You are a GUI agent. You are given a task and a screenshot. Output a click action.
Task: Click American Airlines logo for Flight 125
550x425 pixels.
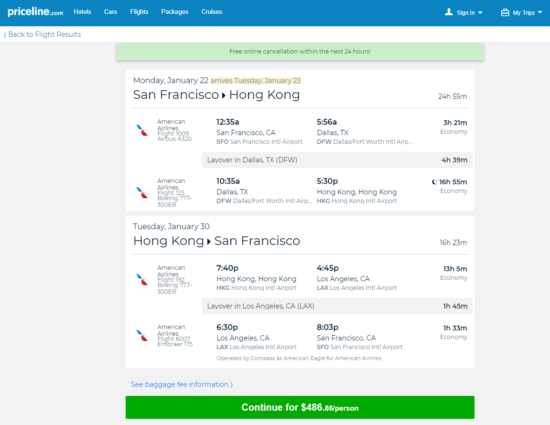coord(142,193)
